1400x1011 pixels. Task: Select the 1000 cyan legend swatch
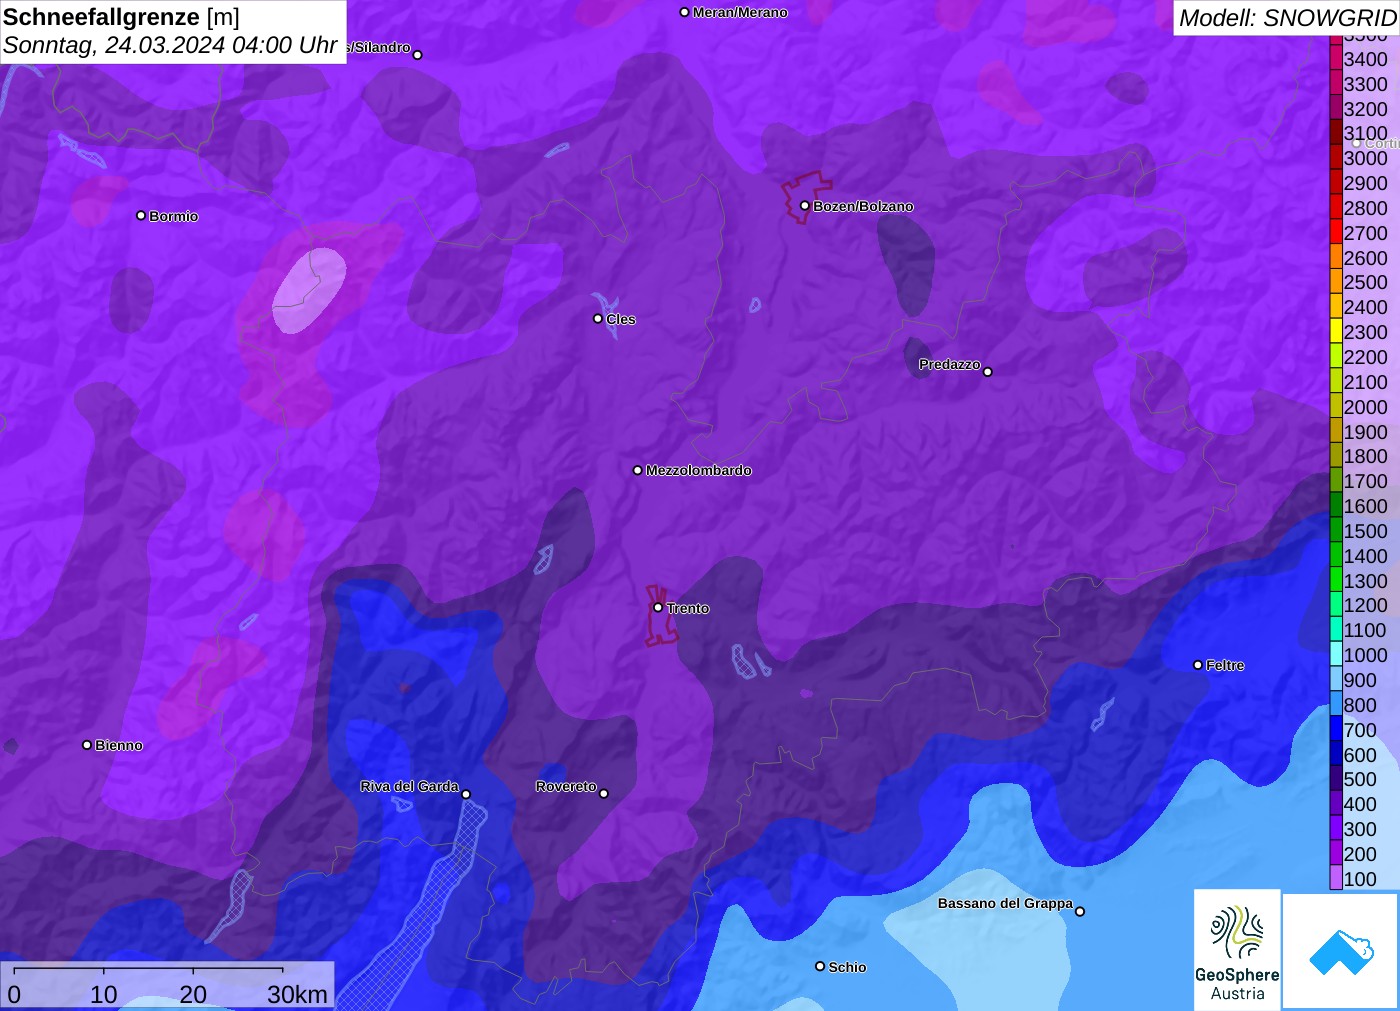(1336, 654)
